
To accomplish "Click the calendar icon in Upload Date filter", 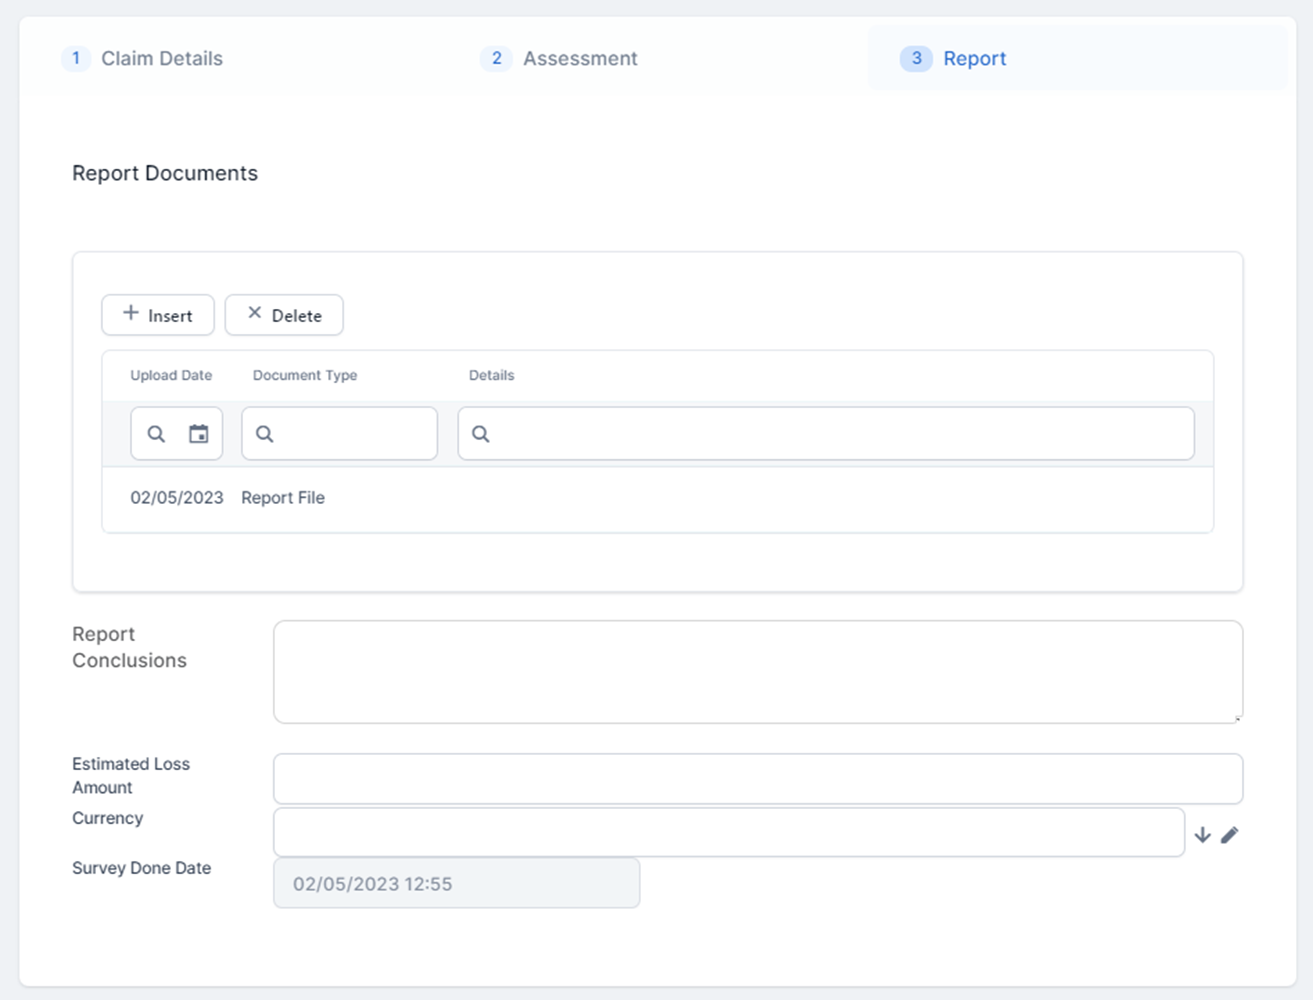I will 199,434.
